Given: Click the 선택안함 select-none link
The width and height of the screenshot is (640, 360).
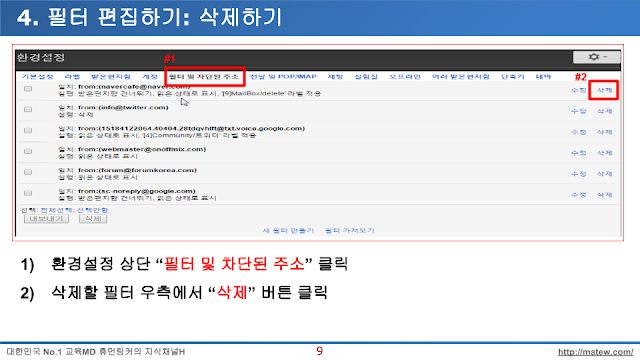Looking at the screenshot, I should click(x=93, y=210).
